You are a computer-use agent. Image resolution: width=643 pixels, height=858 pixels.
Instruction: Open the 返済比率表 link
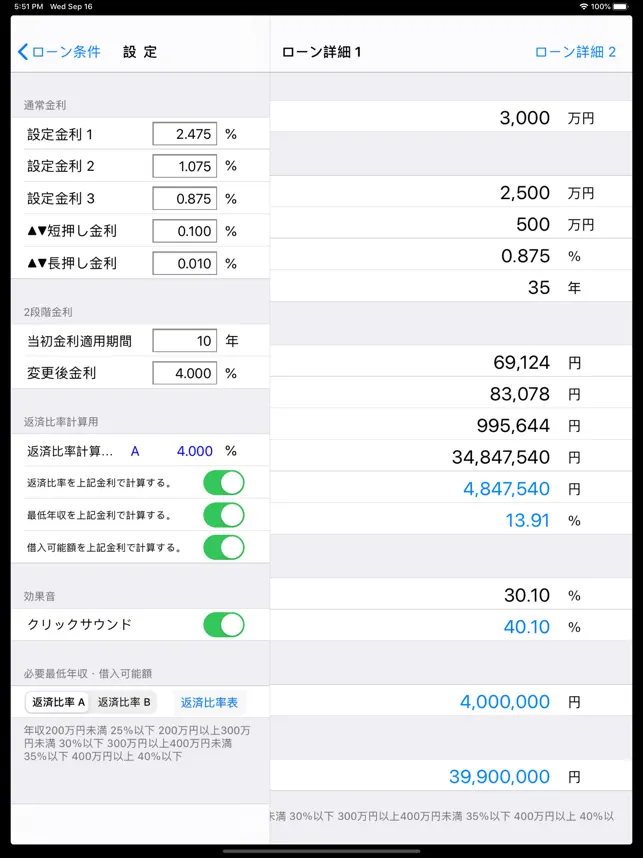point(209,703)
